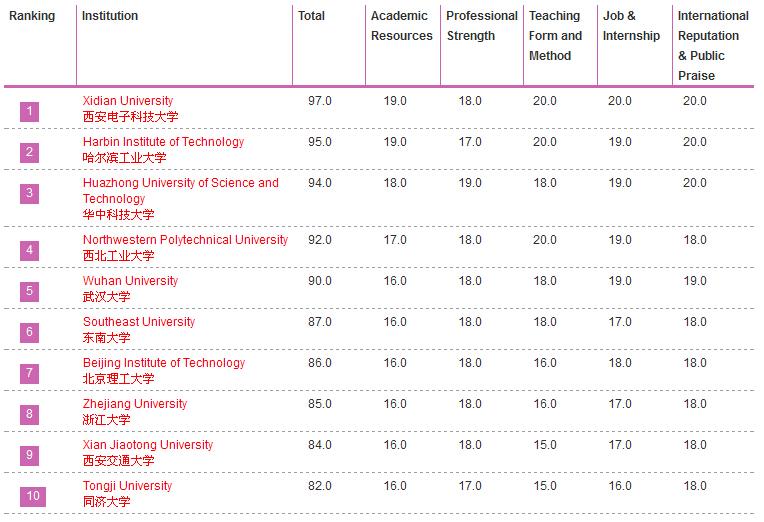764x522 pixels.
Task: Click the rank 10 badge
Action: 33,497
